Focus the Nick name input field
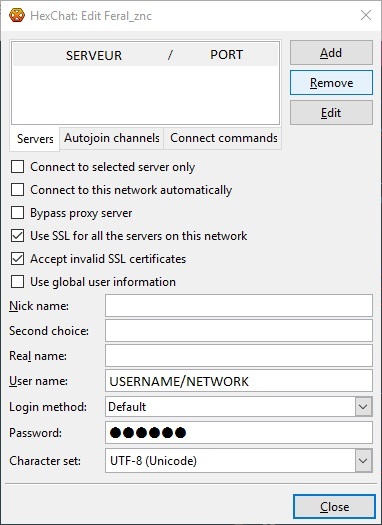Viewport: 382px width, 525px height. pos(239,305)
